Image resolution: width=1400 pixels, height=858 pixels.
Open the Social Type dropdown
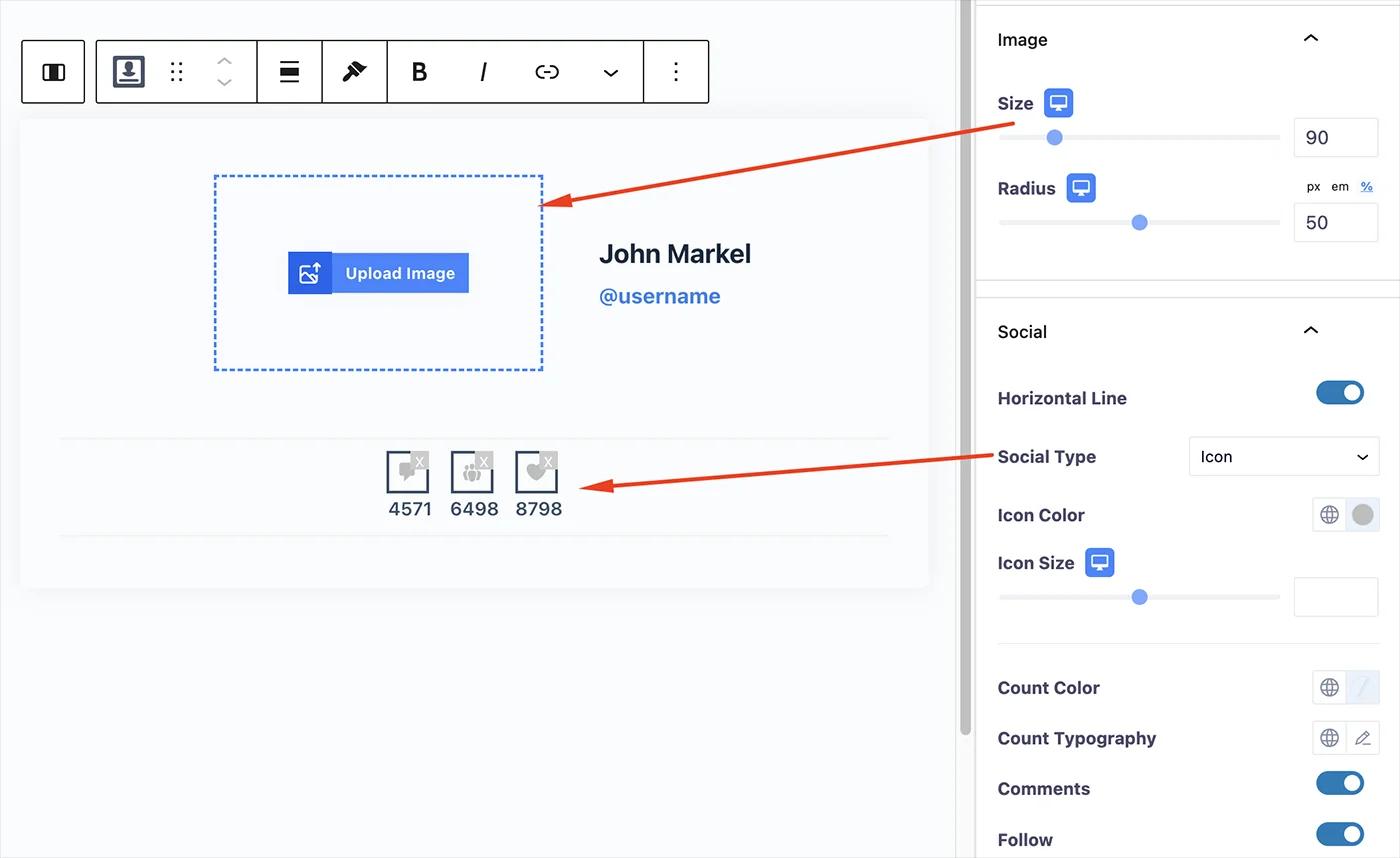[1283, 456]
